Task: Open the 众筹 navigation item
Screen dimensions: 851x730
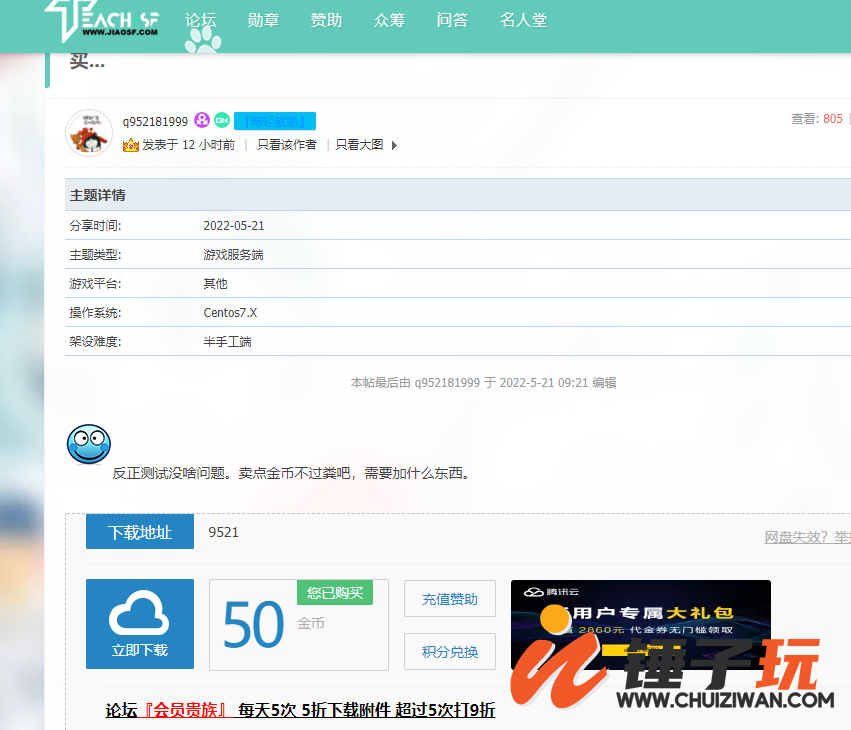Action: [389, 21]
